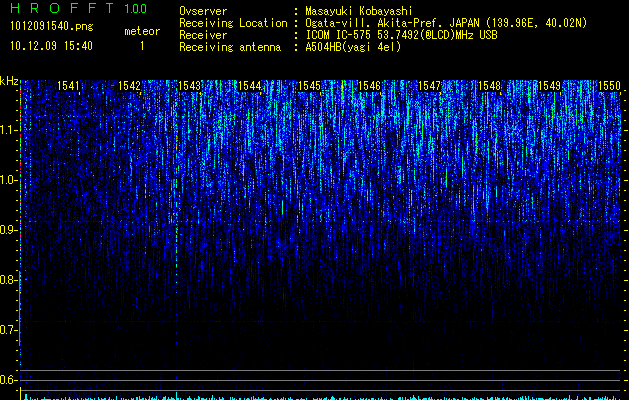629x400 pixels.
Task: Click the A504HB(yagi 4el) antenna text
Action: point(353,47)
